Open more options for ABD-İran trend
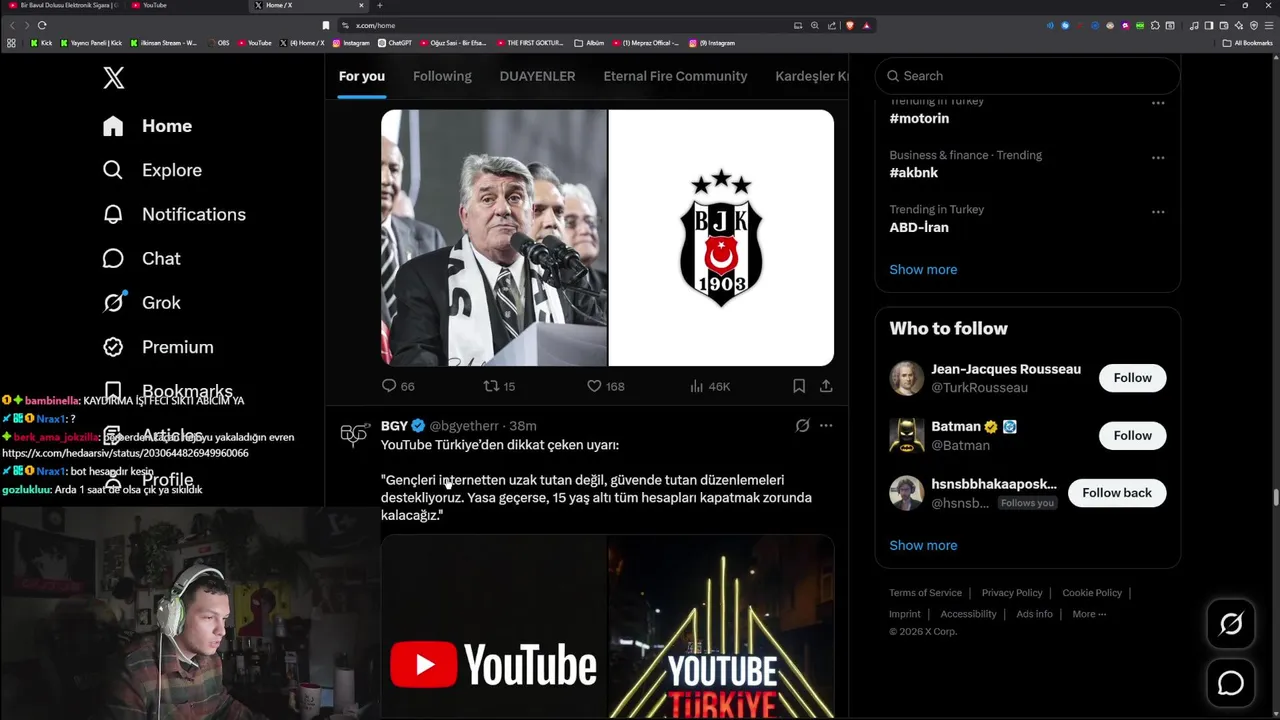This screenshot has width=1280, height=720. click(x=1158, y=212)
